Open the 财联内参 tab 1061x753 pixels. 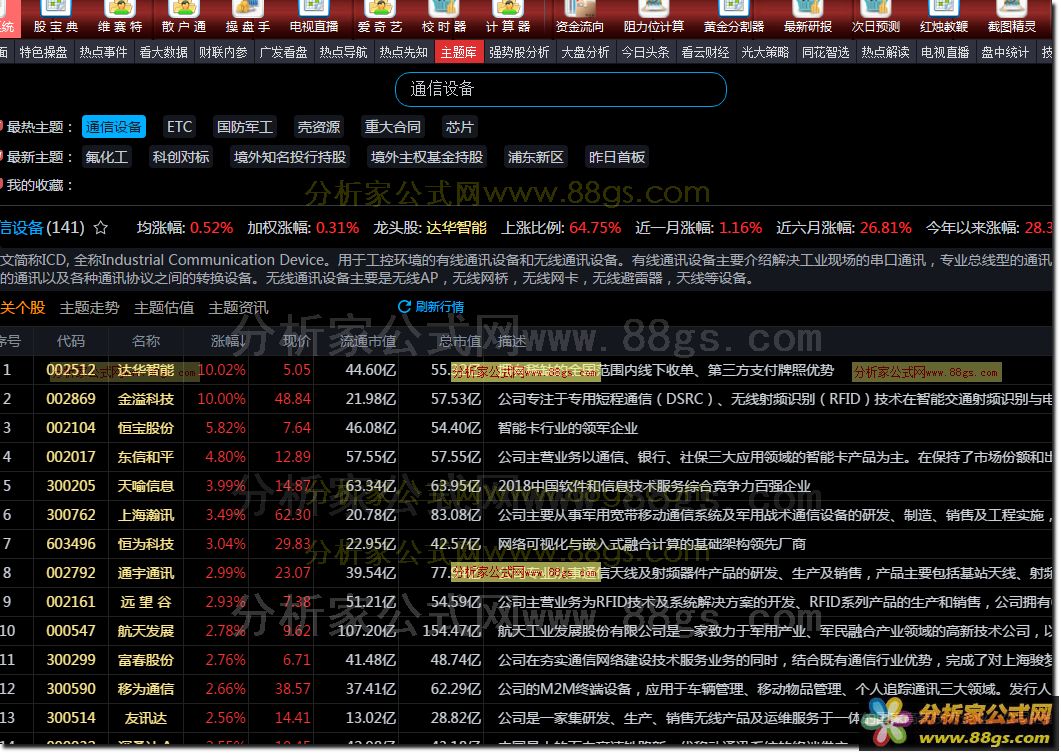(x=223, y=52)
